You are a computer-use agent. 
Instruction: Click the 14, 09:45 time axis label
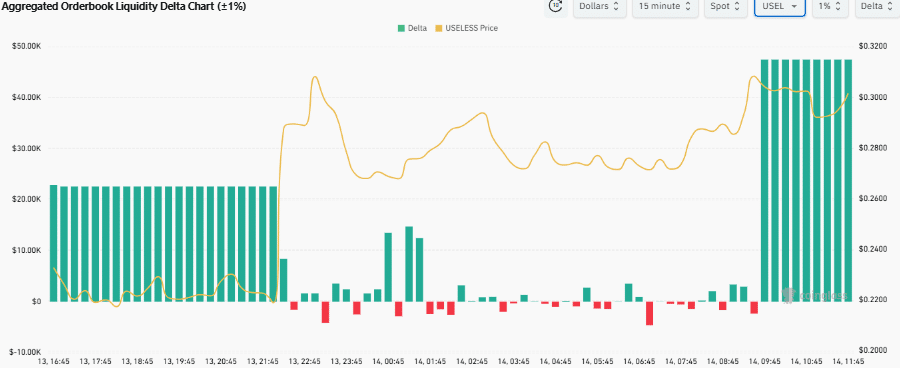[x=765, y=362]
